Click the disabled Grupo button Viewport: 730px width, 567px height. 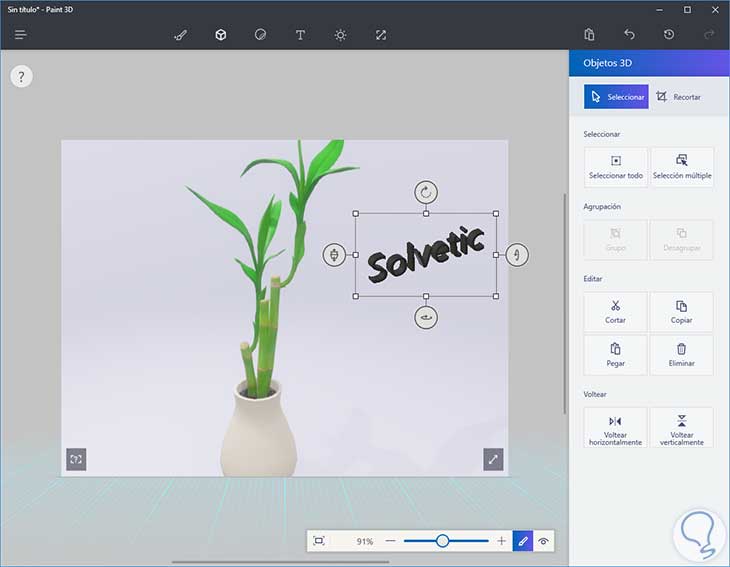(615, 240)
